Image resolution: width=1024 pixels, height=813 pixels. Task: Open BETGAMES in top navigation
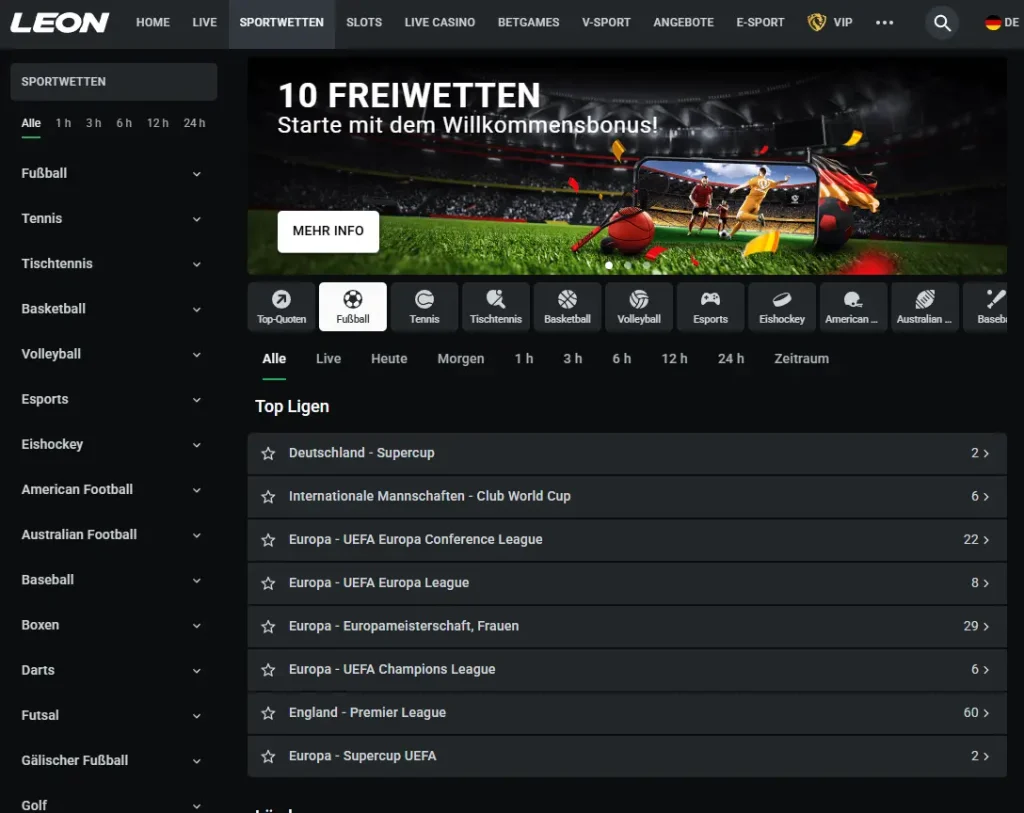(x=528, y=23)
